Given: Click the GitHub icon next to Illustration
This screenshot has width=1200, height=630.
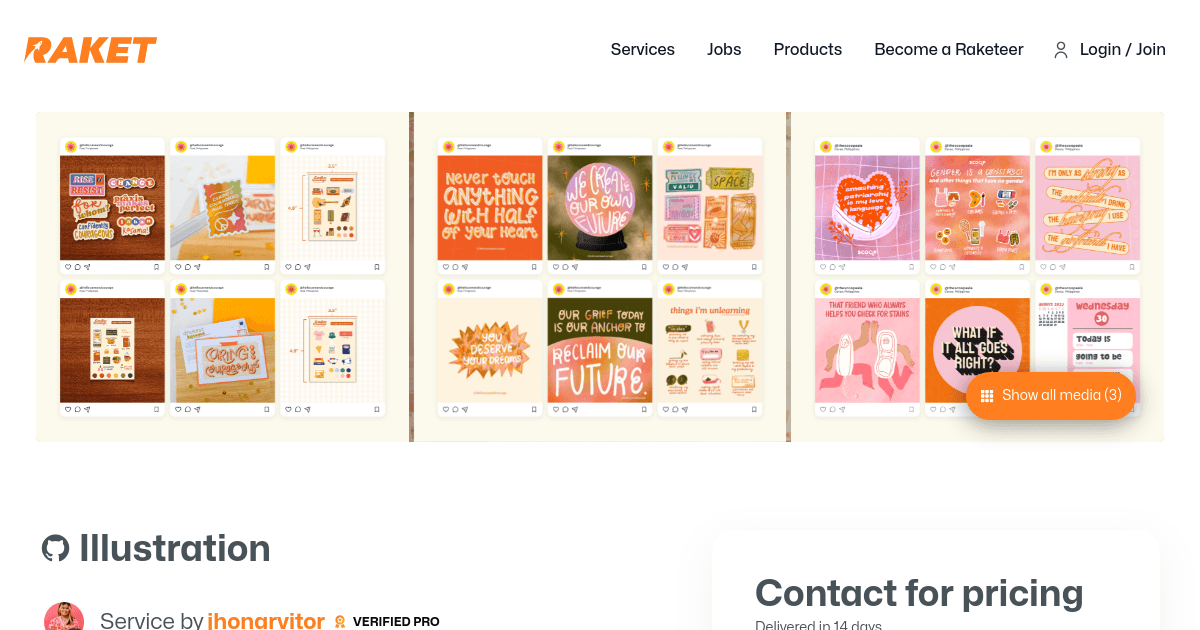Looking at the screenshot, I should click(x=55, y=548).
